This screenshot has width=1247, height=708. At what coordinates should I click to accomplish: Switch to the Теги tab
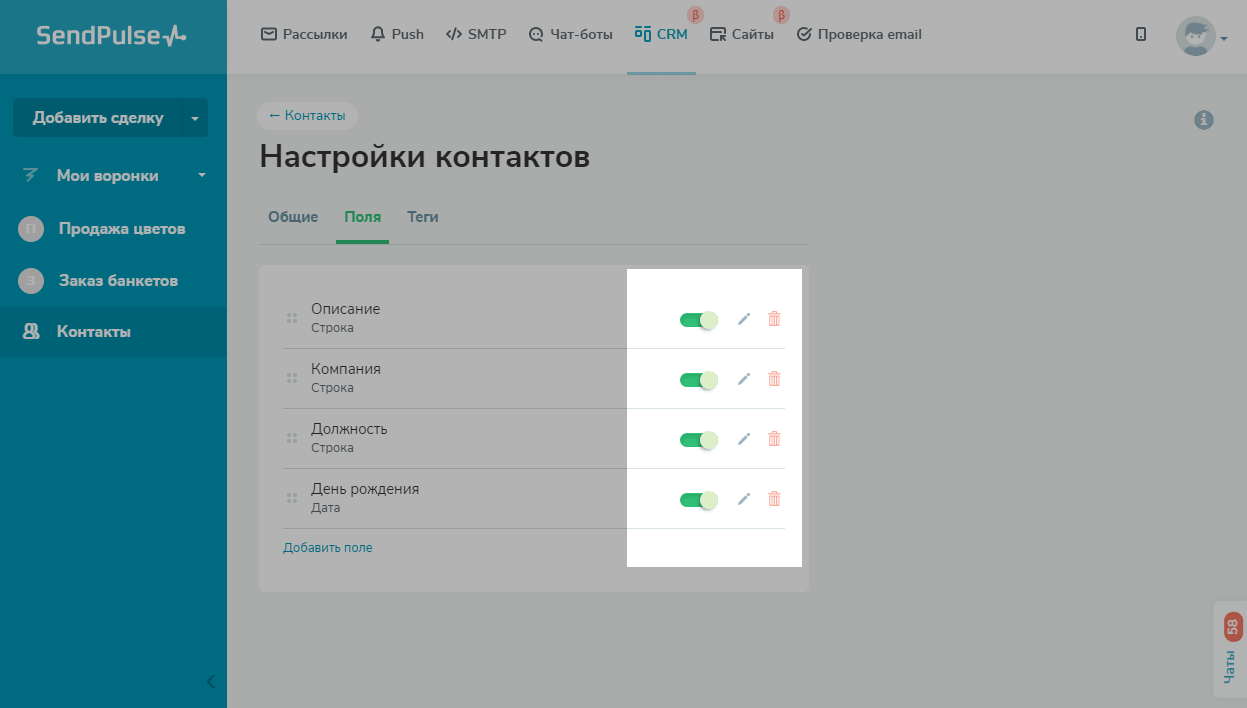(x=422, y=217)
